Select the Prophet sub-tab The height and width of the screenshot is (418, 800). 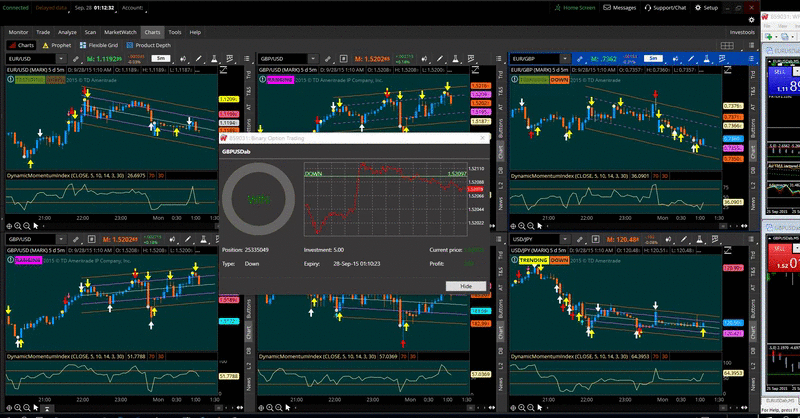(x=57, y=45)
